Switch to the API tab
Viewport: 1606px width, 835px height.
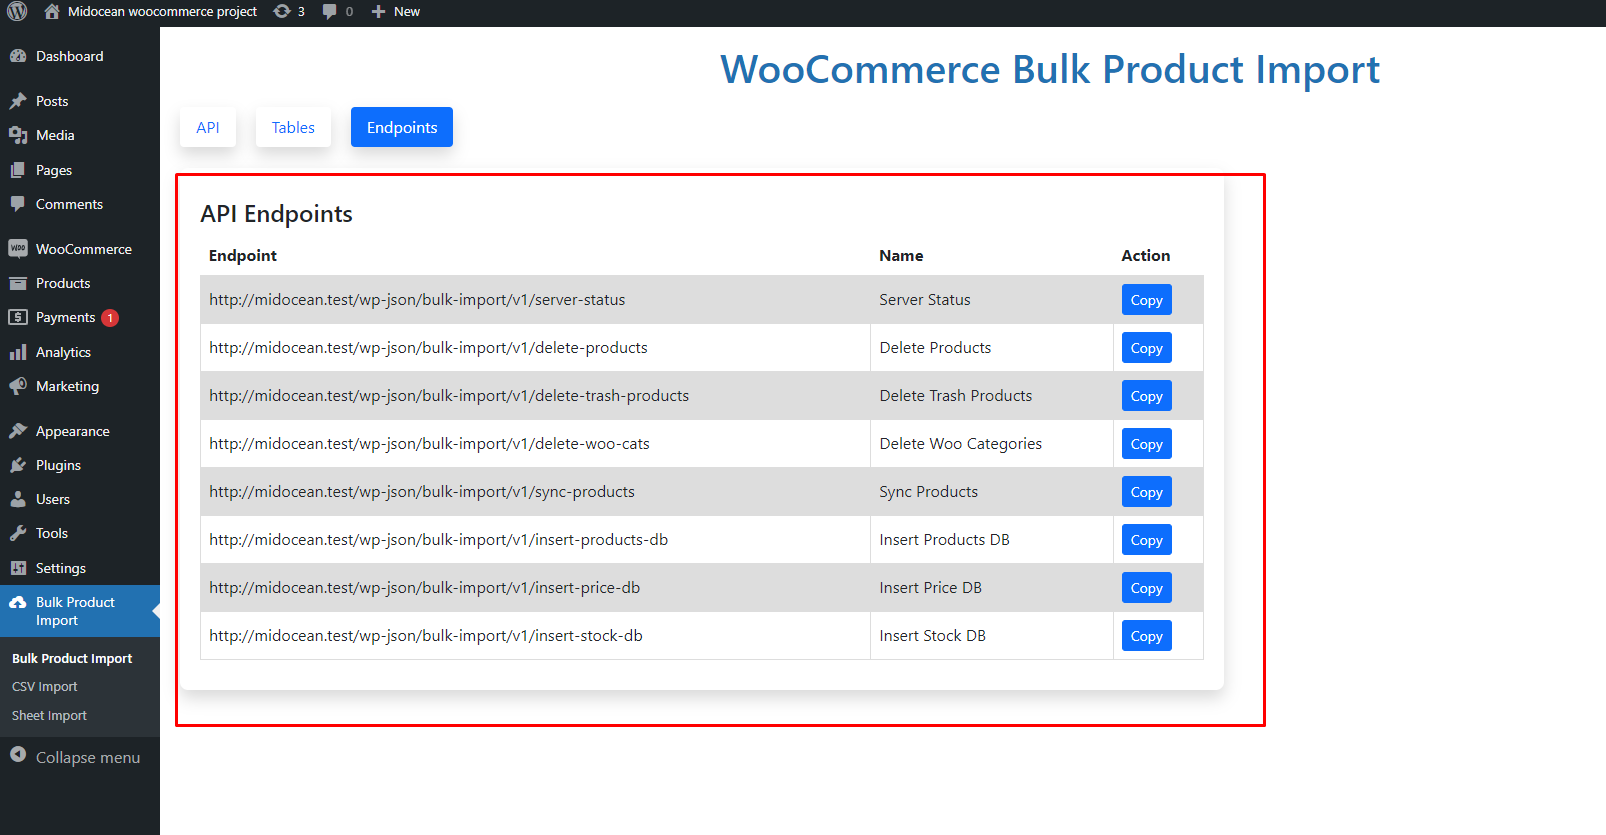(x=208, y=127)
